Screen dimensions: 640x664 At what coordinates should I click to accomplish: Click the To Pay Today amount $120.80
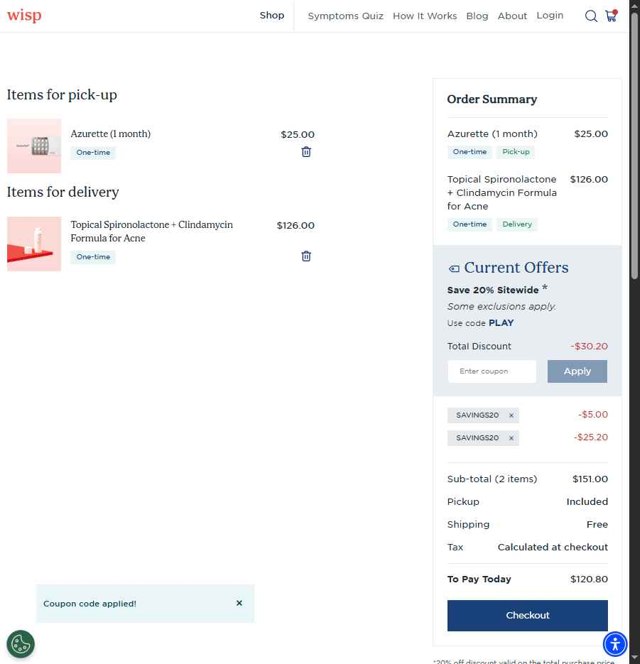point(589,579)
